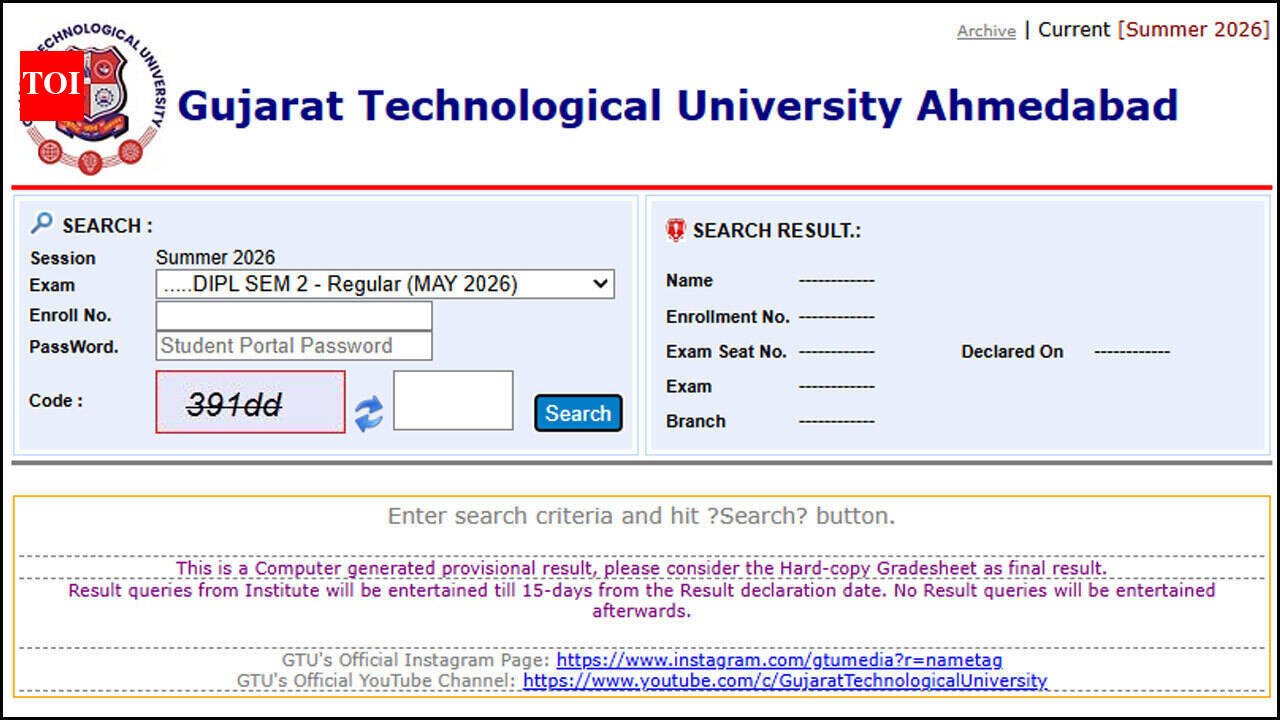This screenshot has width=1280, height=720.
Task: Click the captcha image showing 391dd
Action: 250,402
